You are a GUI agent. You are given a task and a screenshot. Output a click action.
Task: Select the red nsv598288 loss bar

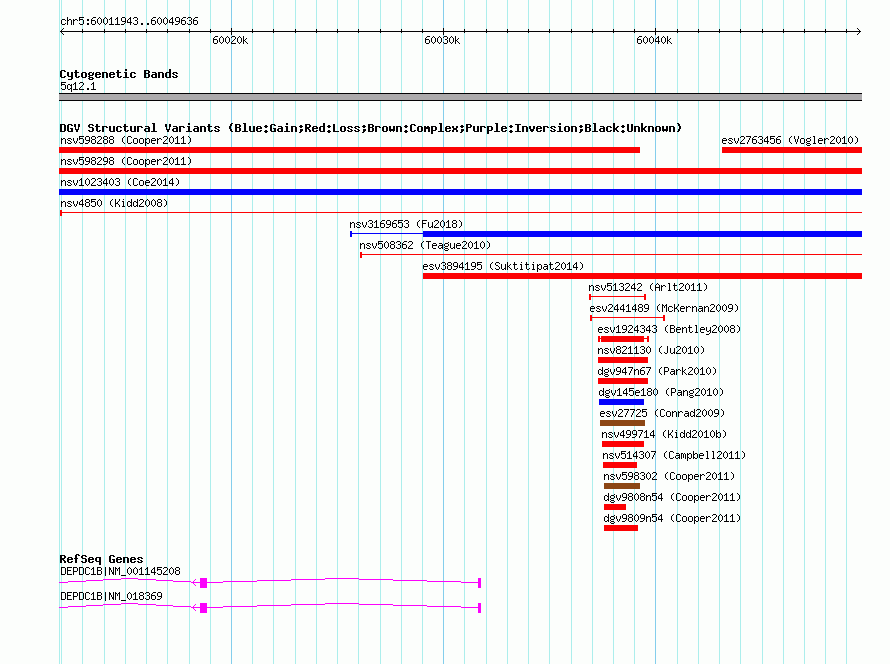click(350, 150)
